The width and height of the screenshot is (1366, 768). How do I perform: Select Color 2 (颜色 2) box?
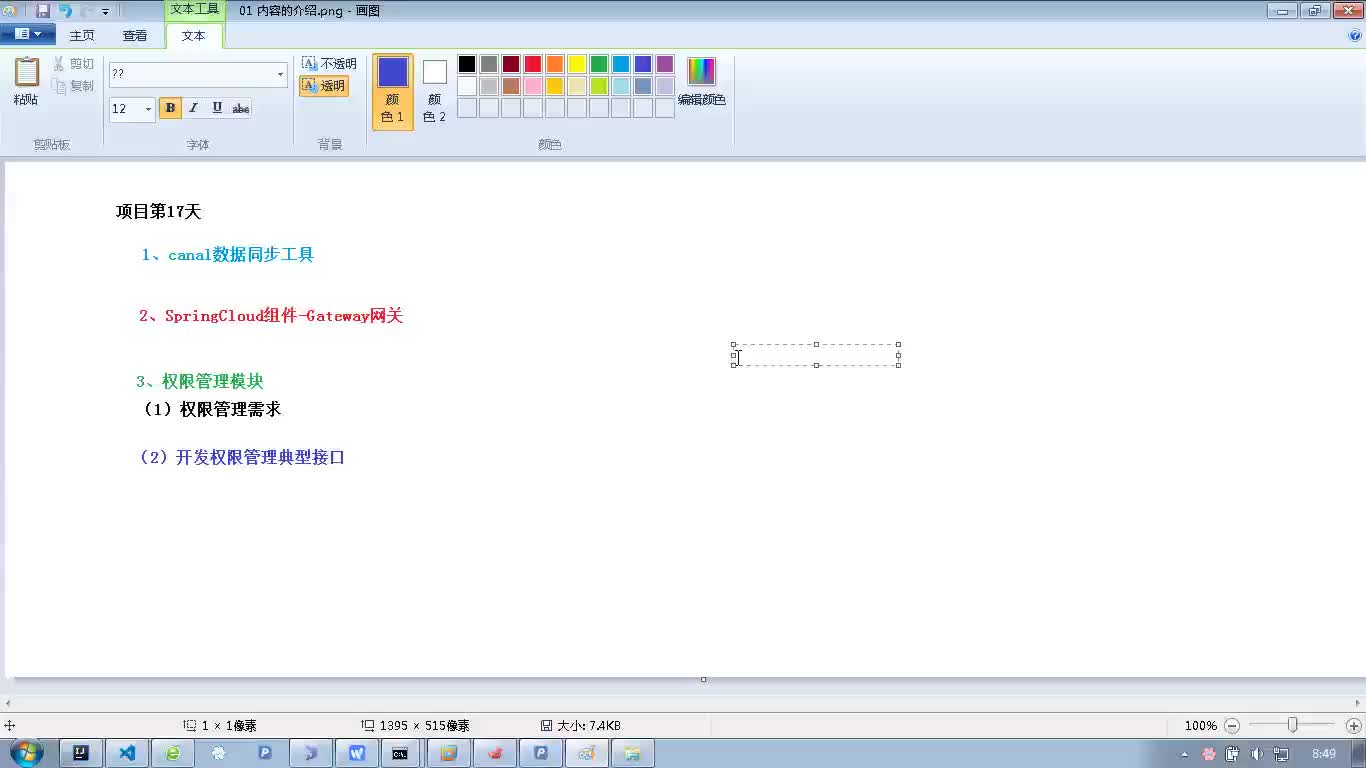pyautogui.click(x=434, y=91)
